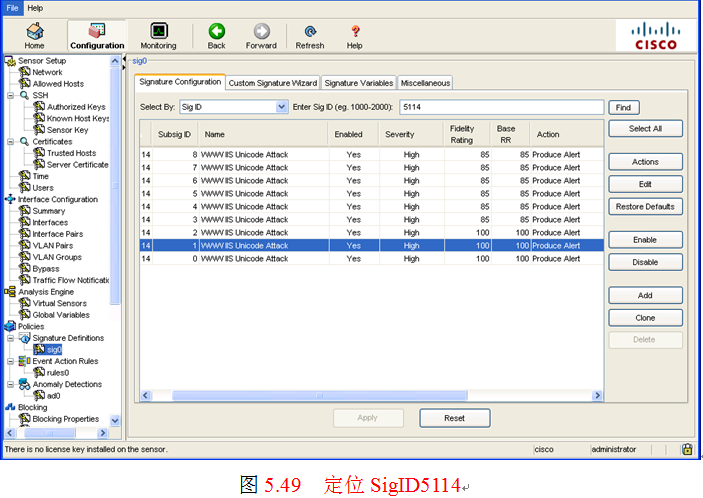703x498 pixels.
Task: Click the Find button
Action: pyautogui.click(x=623, y=108)
